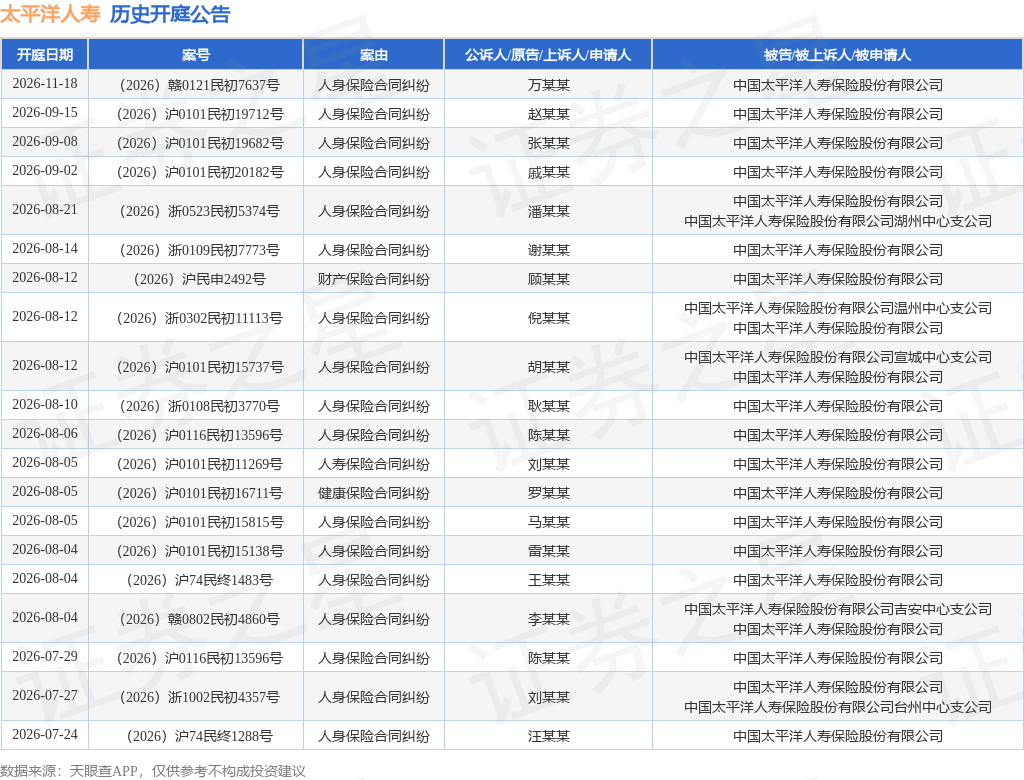Select case (2026)沪民申2492号
Image resolution: width=1024 pixels, height=780 pixels.
(199, 280)
